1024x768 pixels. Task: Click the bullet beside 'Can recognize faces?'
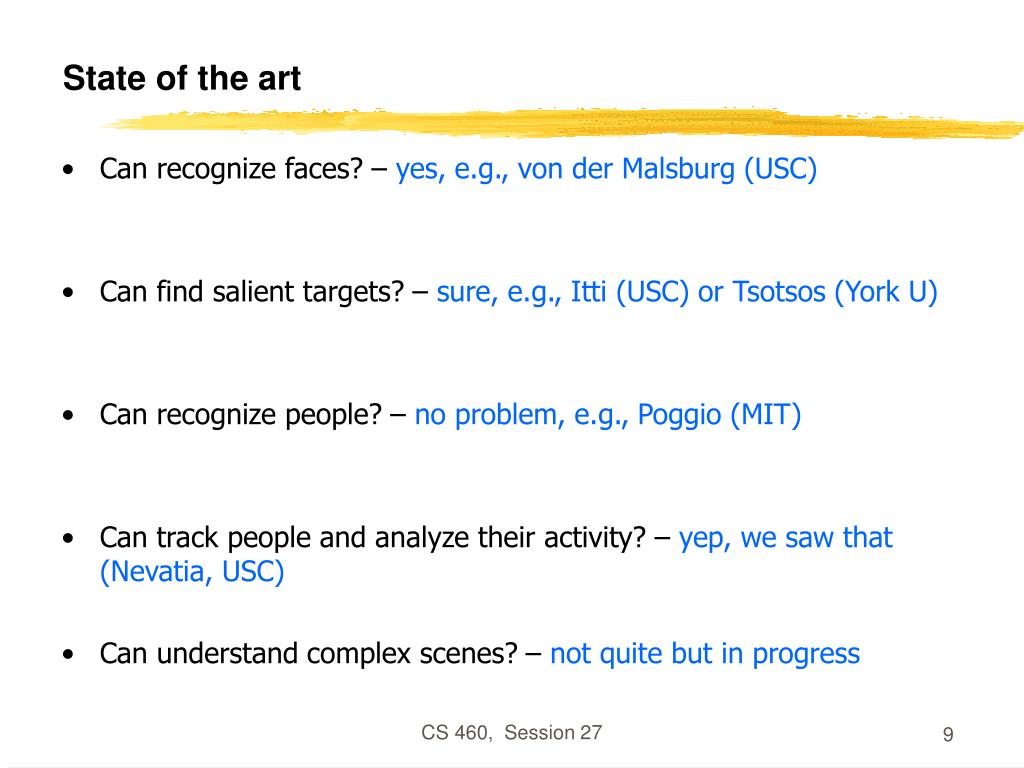[69, 170]
